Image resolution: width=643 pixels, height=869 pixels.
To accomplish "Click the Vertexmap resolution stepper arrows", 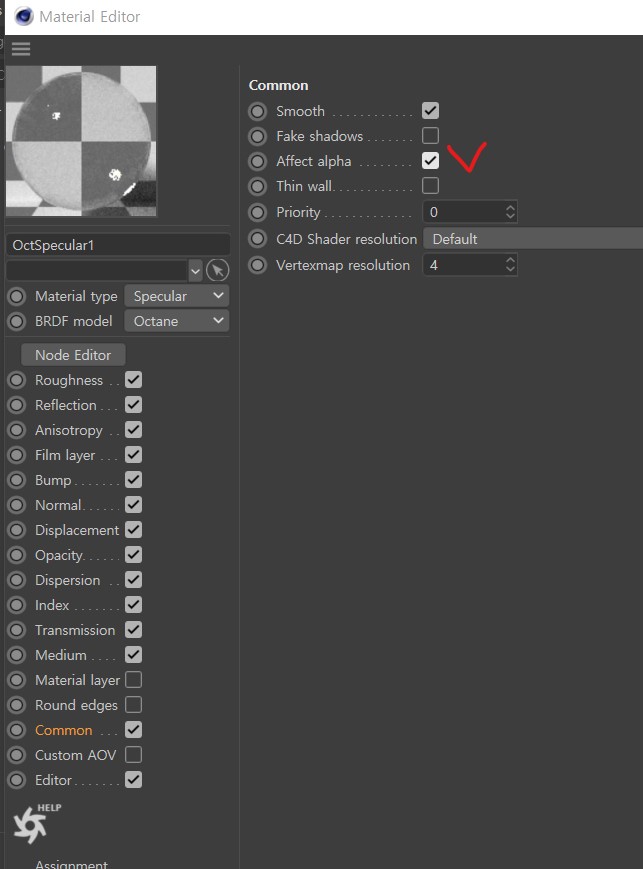I will 511,265.
